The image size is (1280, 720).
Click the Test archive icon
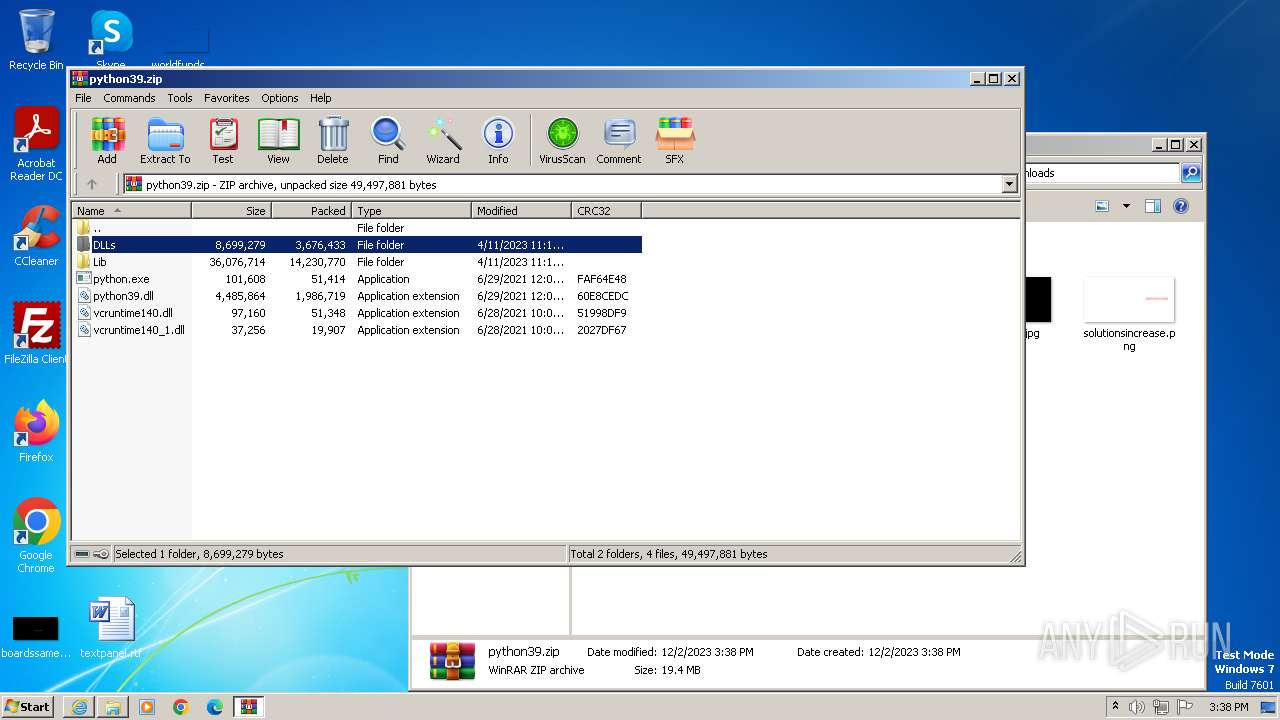(223, 141)
